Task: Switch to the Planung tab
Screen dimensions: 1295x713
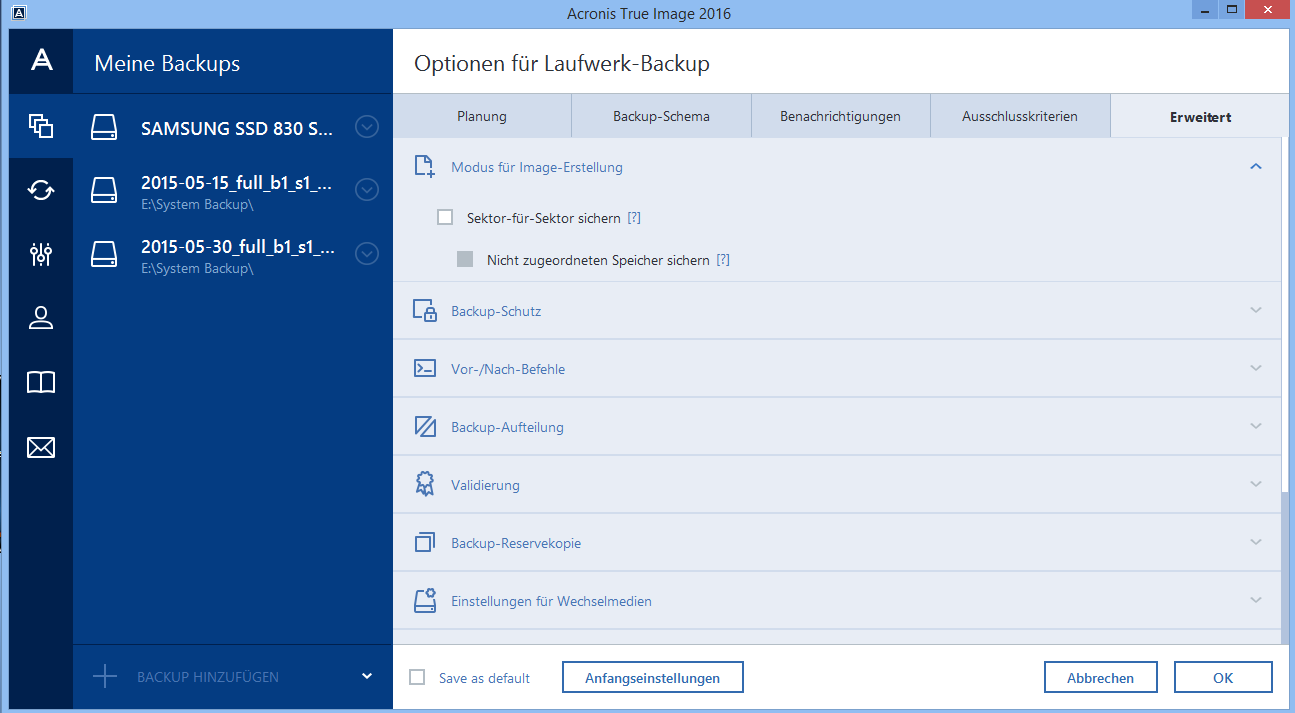Action: tap(482, 117)
